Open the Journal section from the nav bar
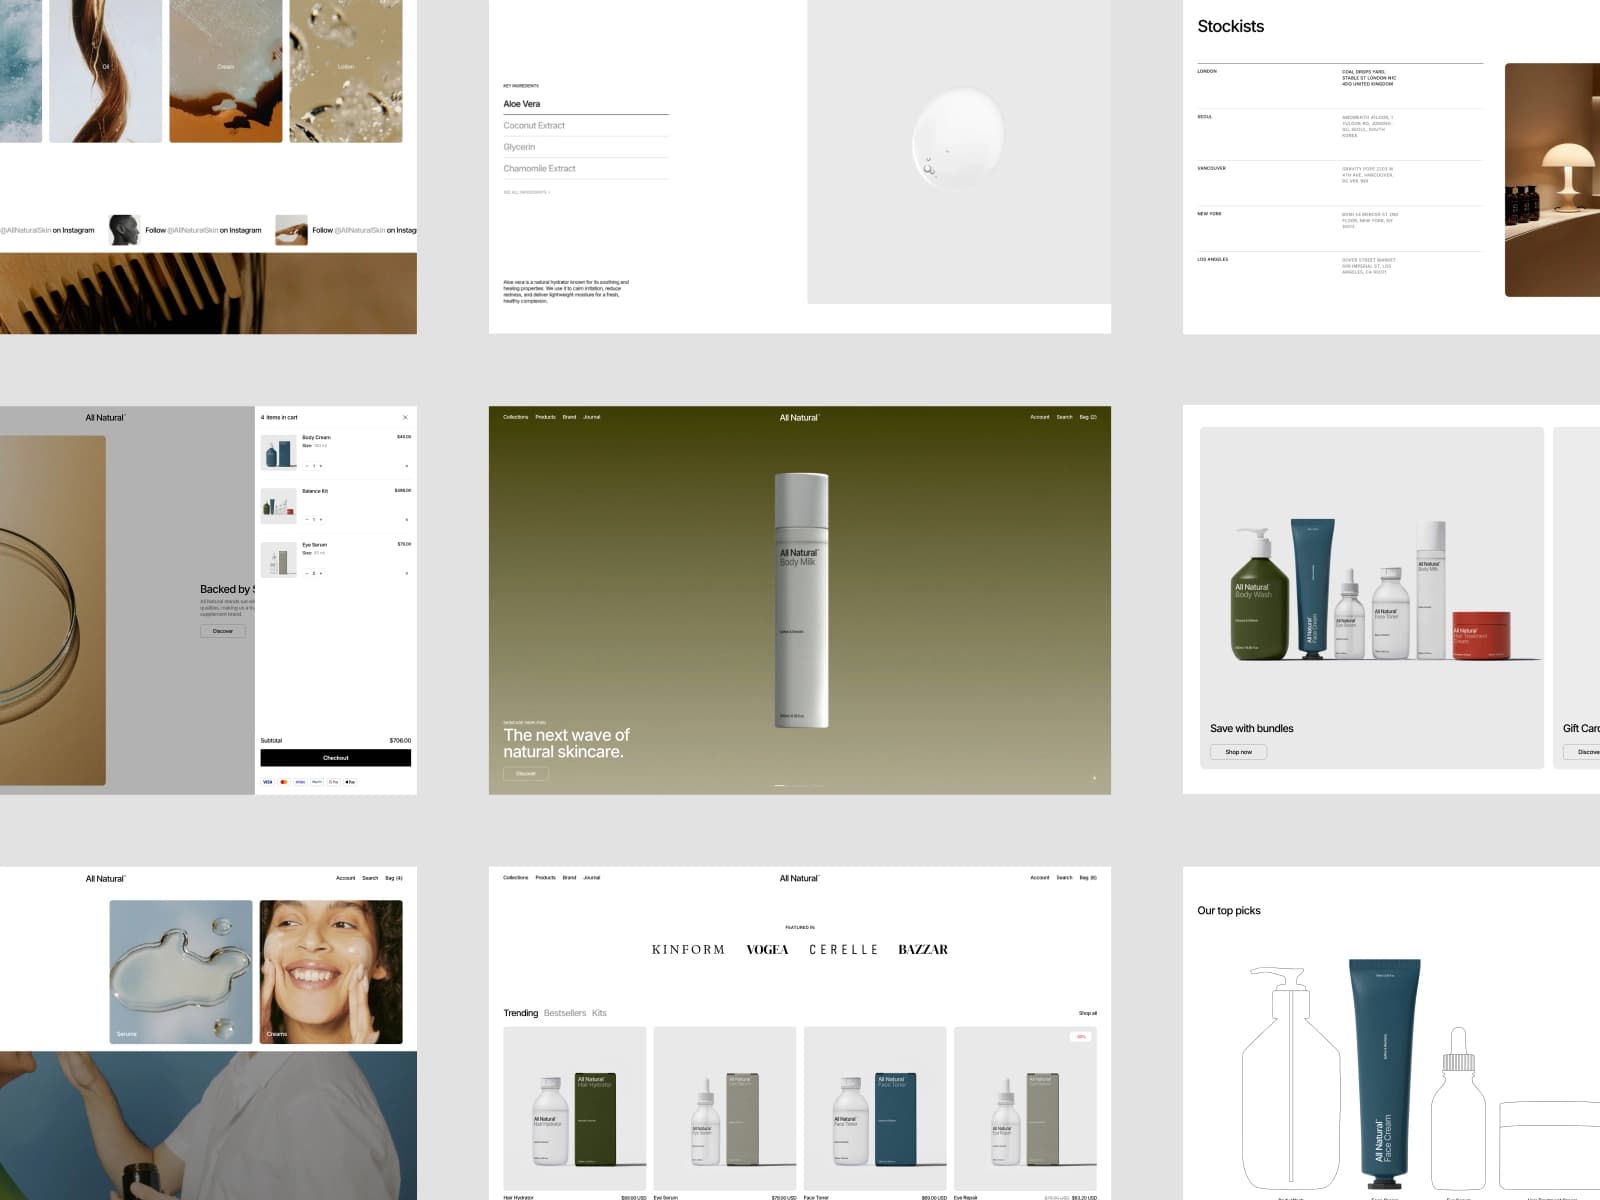The height and width of the screenshot is (1200, 1600). (593, 417)
